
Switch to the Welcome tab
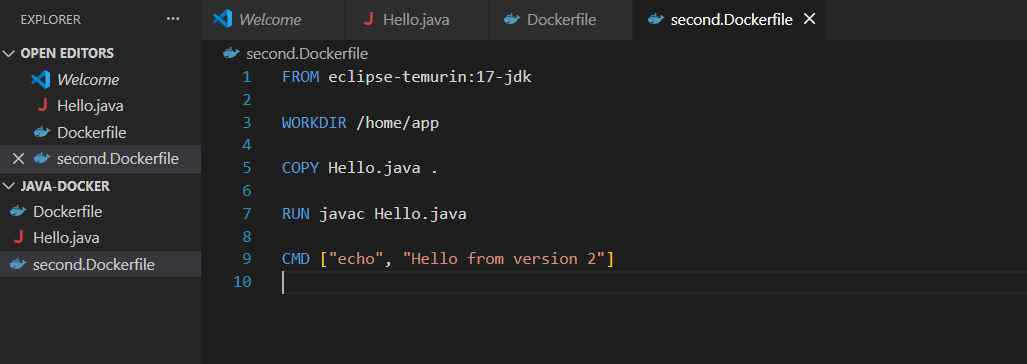[273, 20]
